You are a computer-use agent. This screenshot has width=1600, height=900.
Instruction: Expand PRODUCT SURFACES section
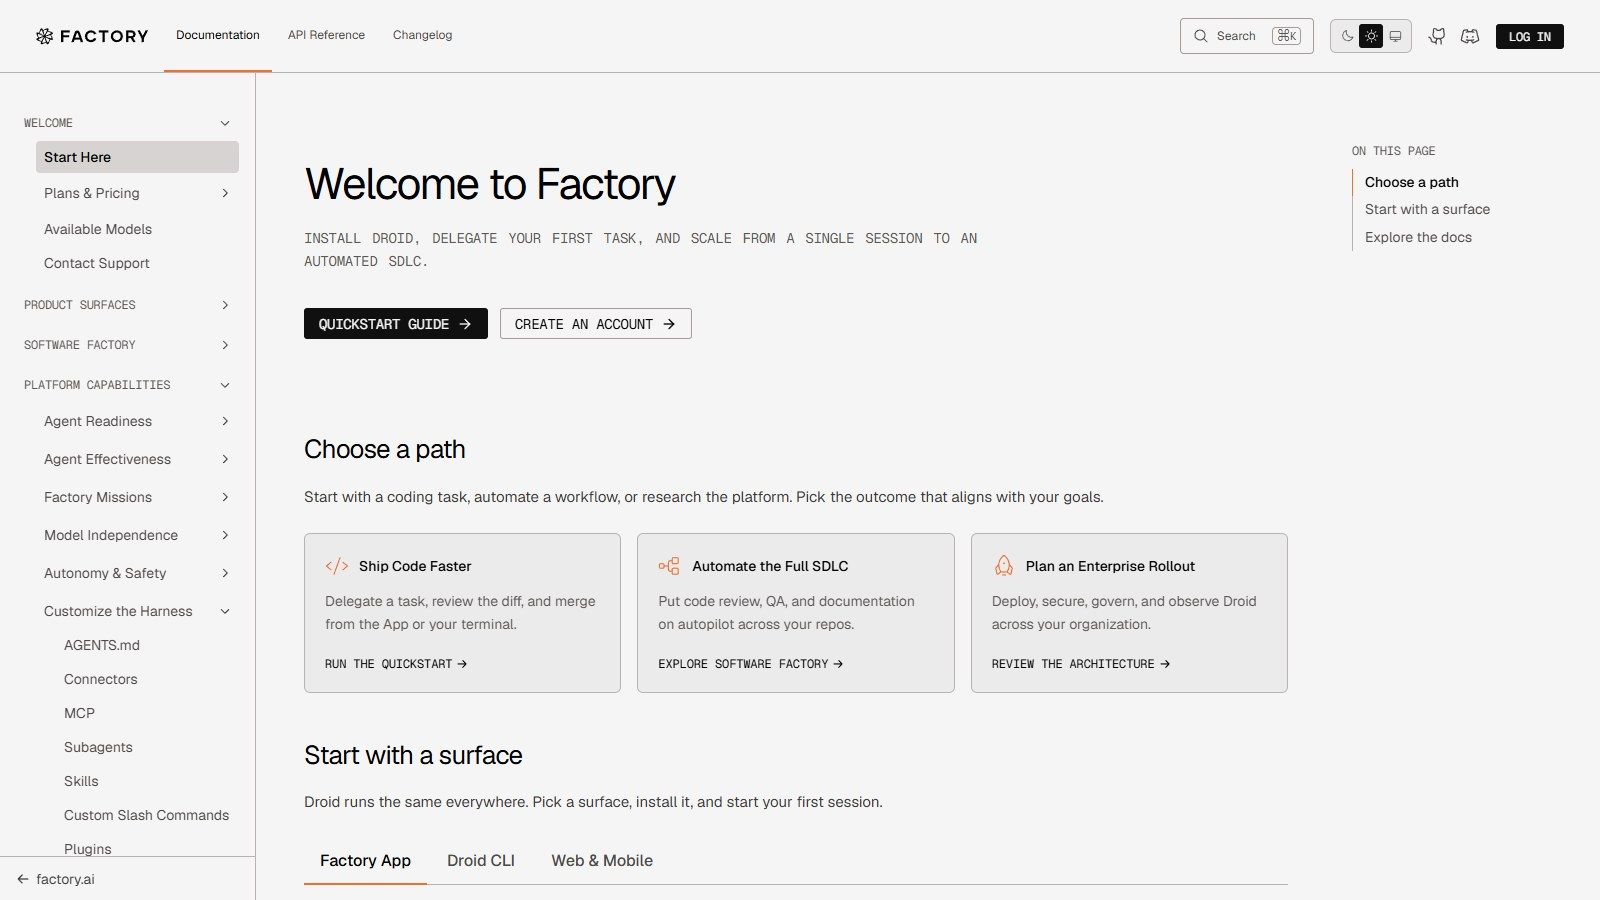pyautogui.click(x=127, y=305)
